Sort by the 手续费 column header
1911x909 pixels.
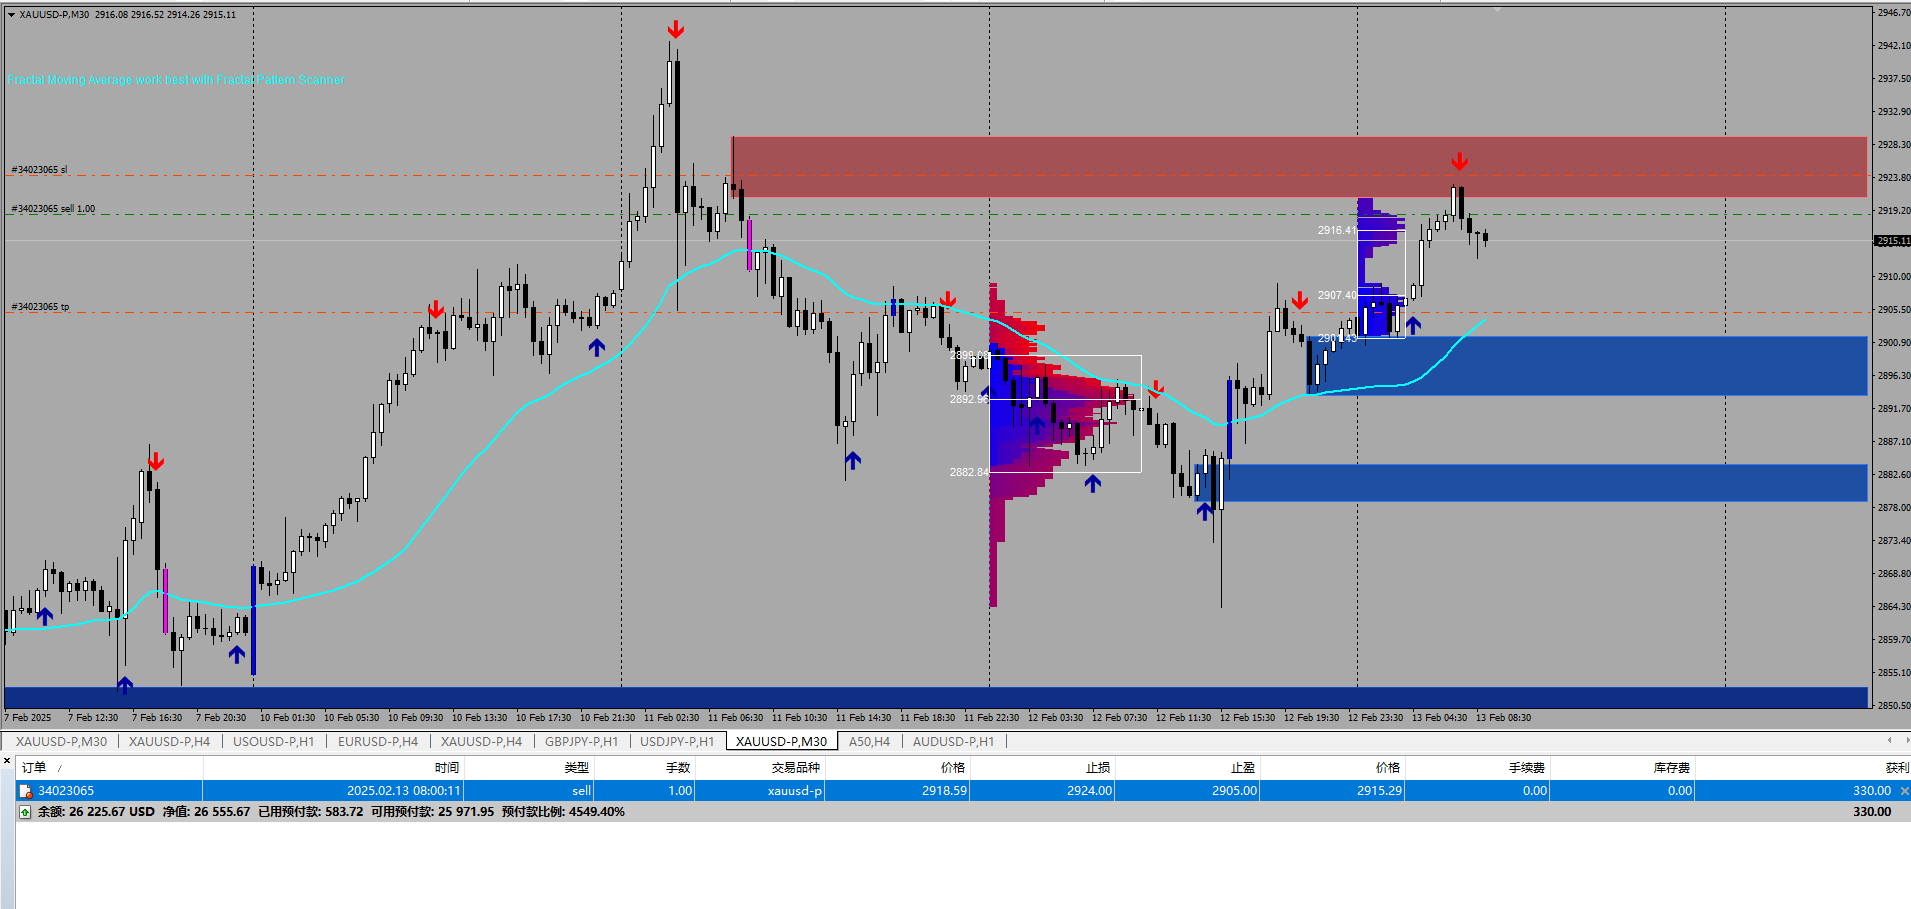[1527, 768]
